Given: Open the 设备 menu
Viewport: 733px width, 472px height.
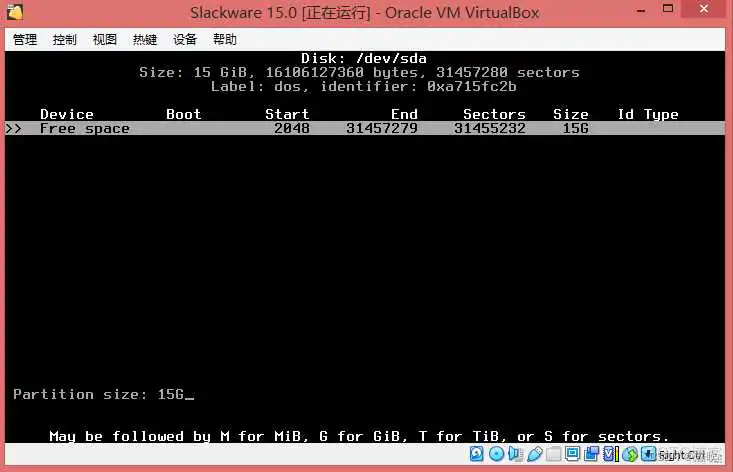Looking at the screenshot, I should tap(185, 40).
